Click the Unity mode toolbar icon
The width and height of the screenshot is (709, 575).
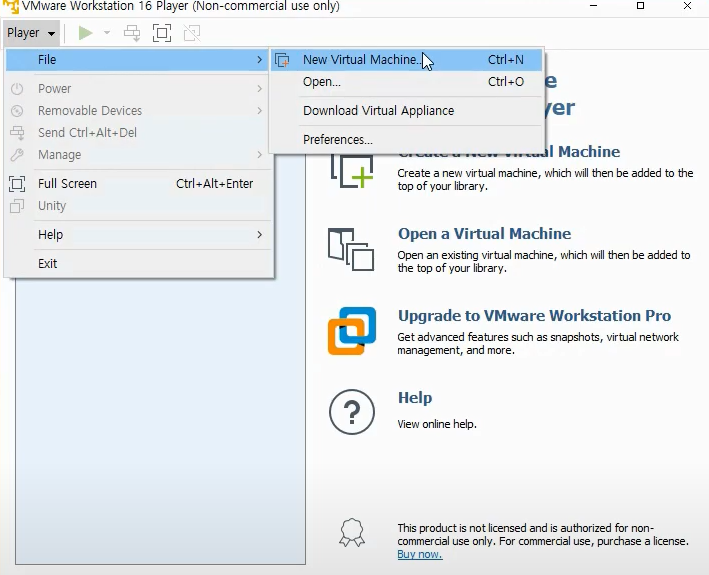click(x=192, y=33)
